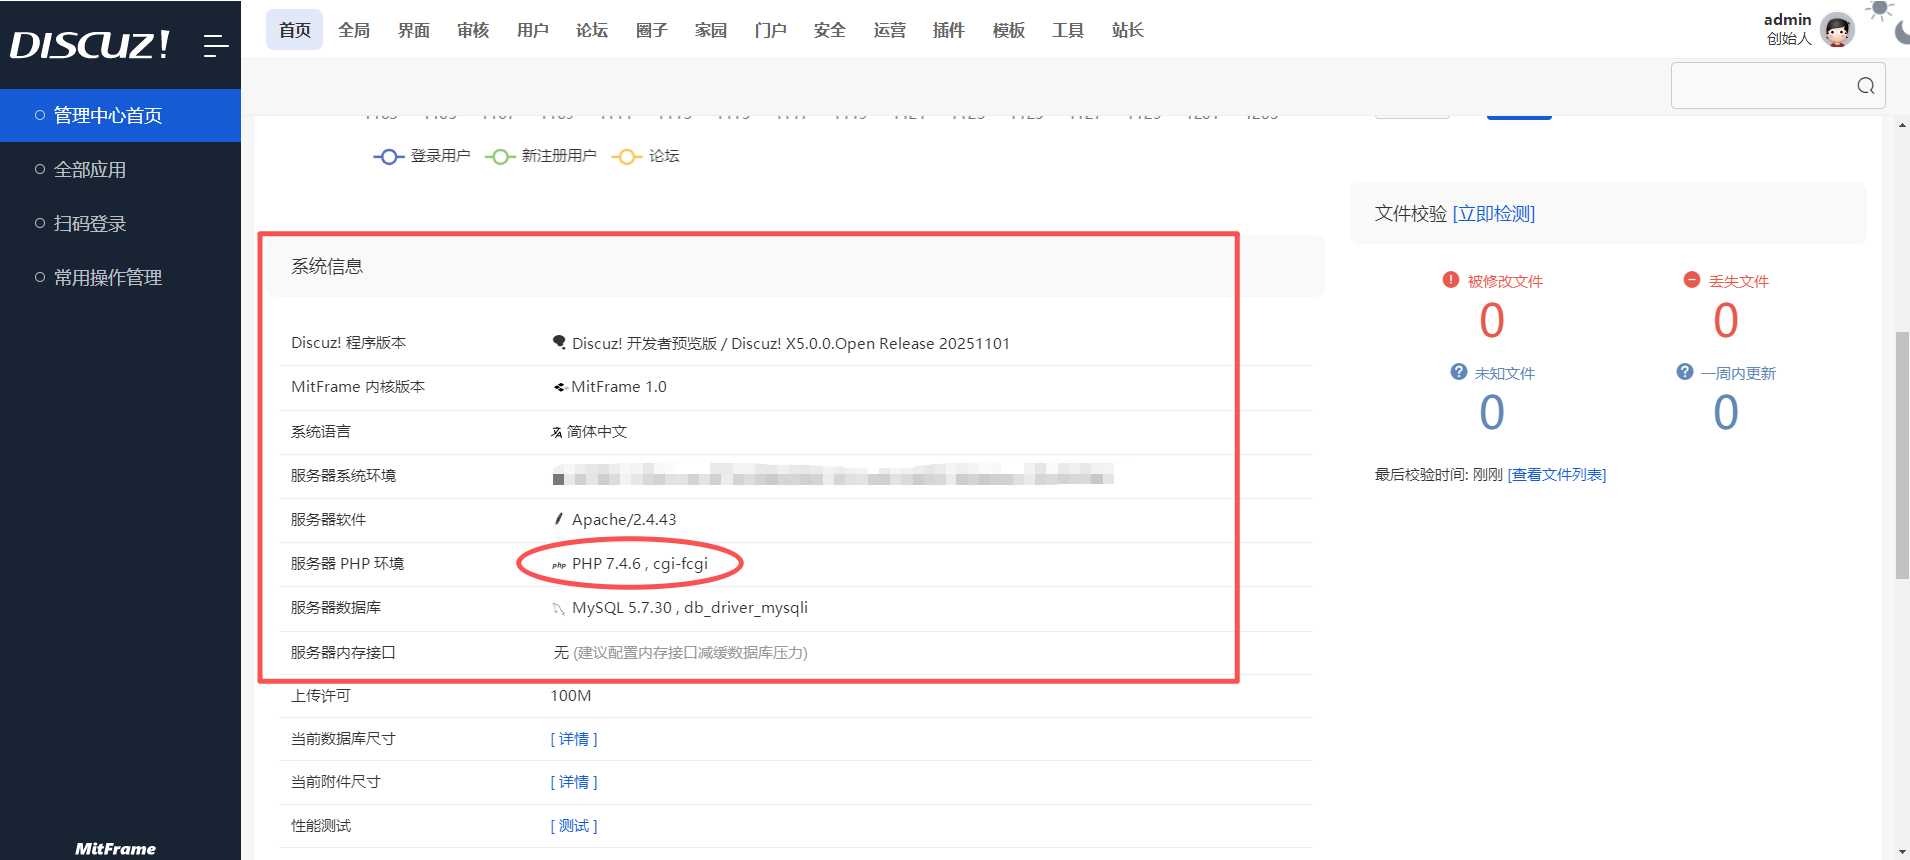Image resolution: width=1910 pixels, height=860 pixels.
Task: Open 详情 link for 当前附件尺寸
Action: click(574, 782)
